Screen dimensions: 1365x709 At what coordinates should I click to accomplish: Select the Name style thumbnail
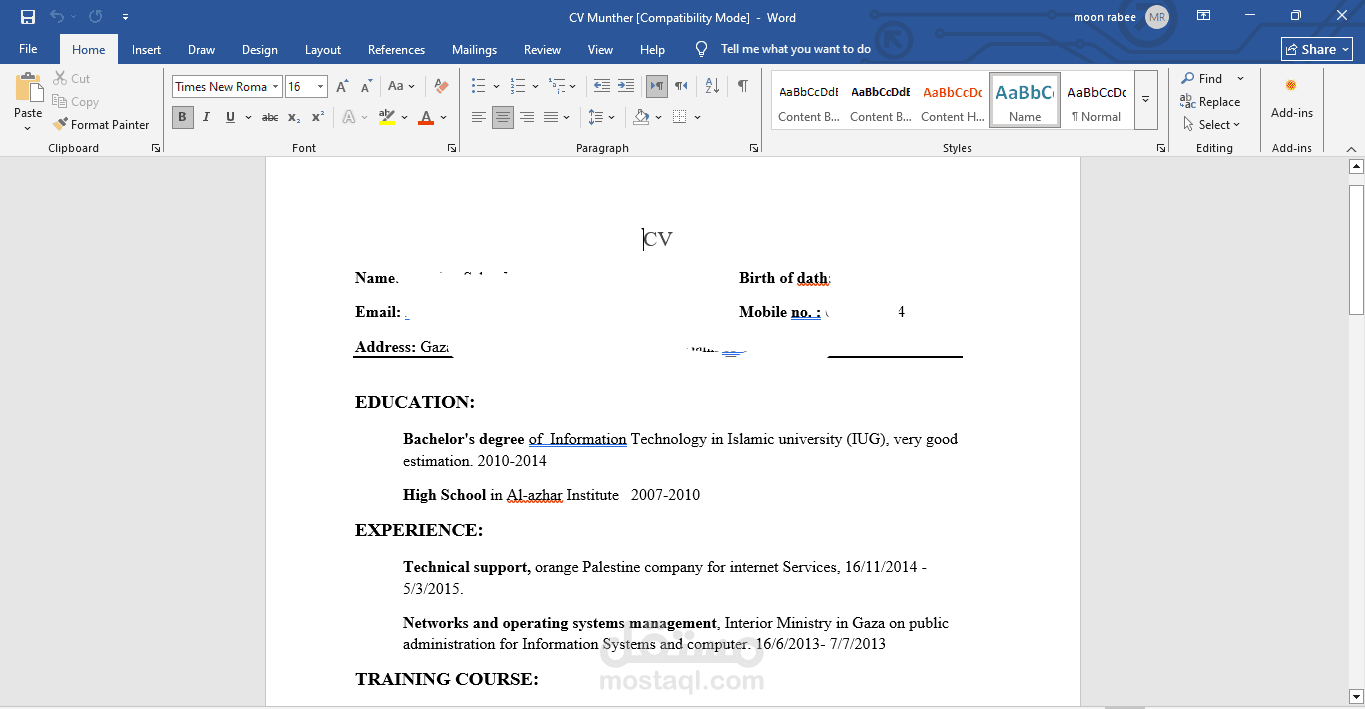[x=1025, y=100]
